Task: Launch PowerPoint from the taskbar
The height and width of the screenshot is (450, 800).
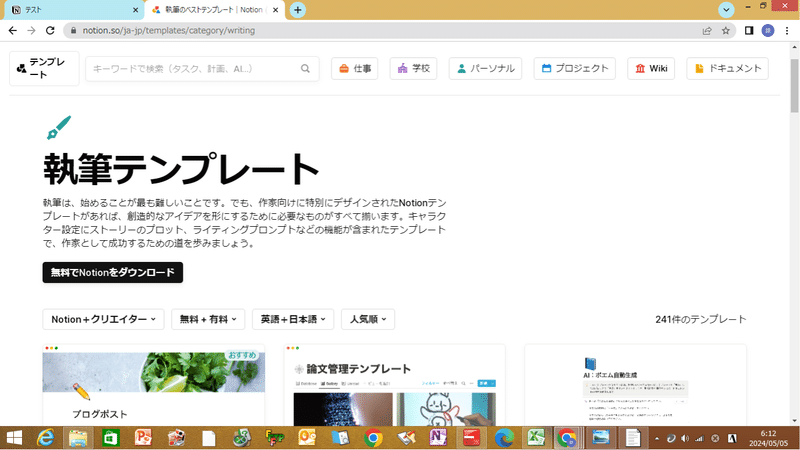Action: tap(143, 438)
